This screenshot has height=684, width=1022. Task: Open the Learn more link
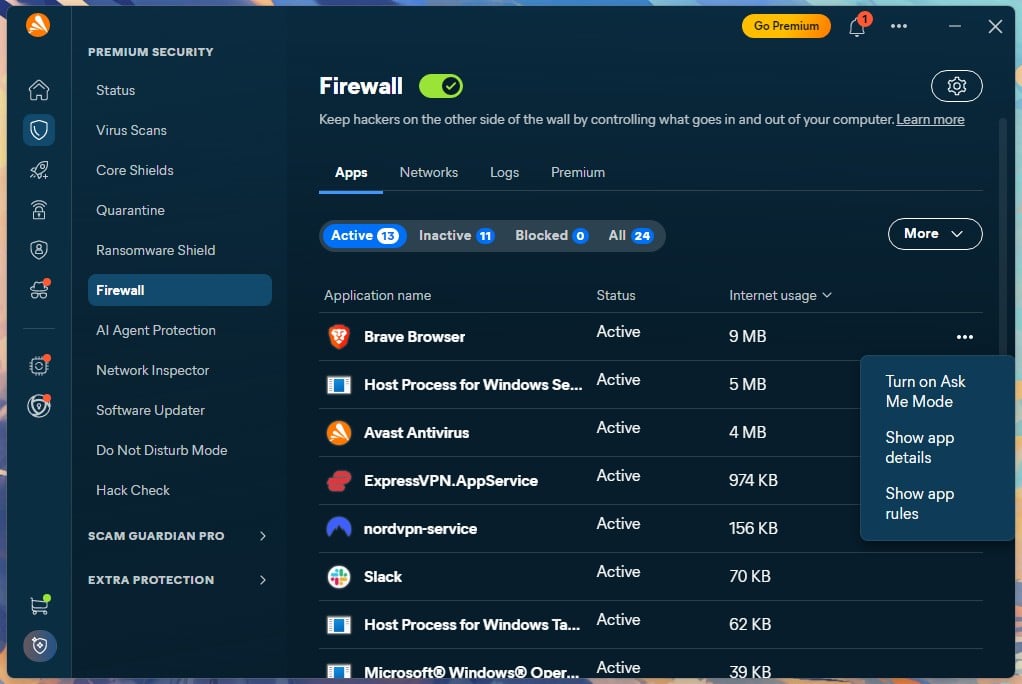tap(930, 119)
